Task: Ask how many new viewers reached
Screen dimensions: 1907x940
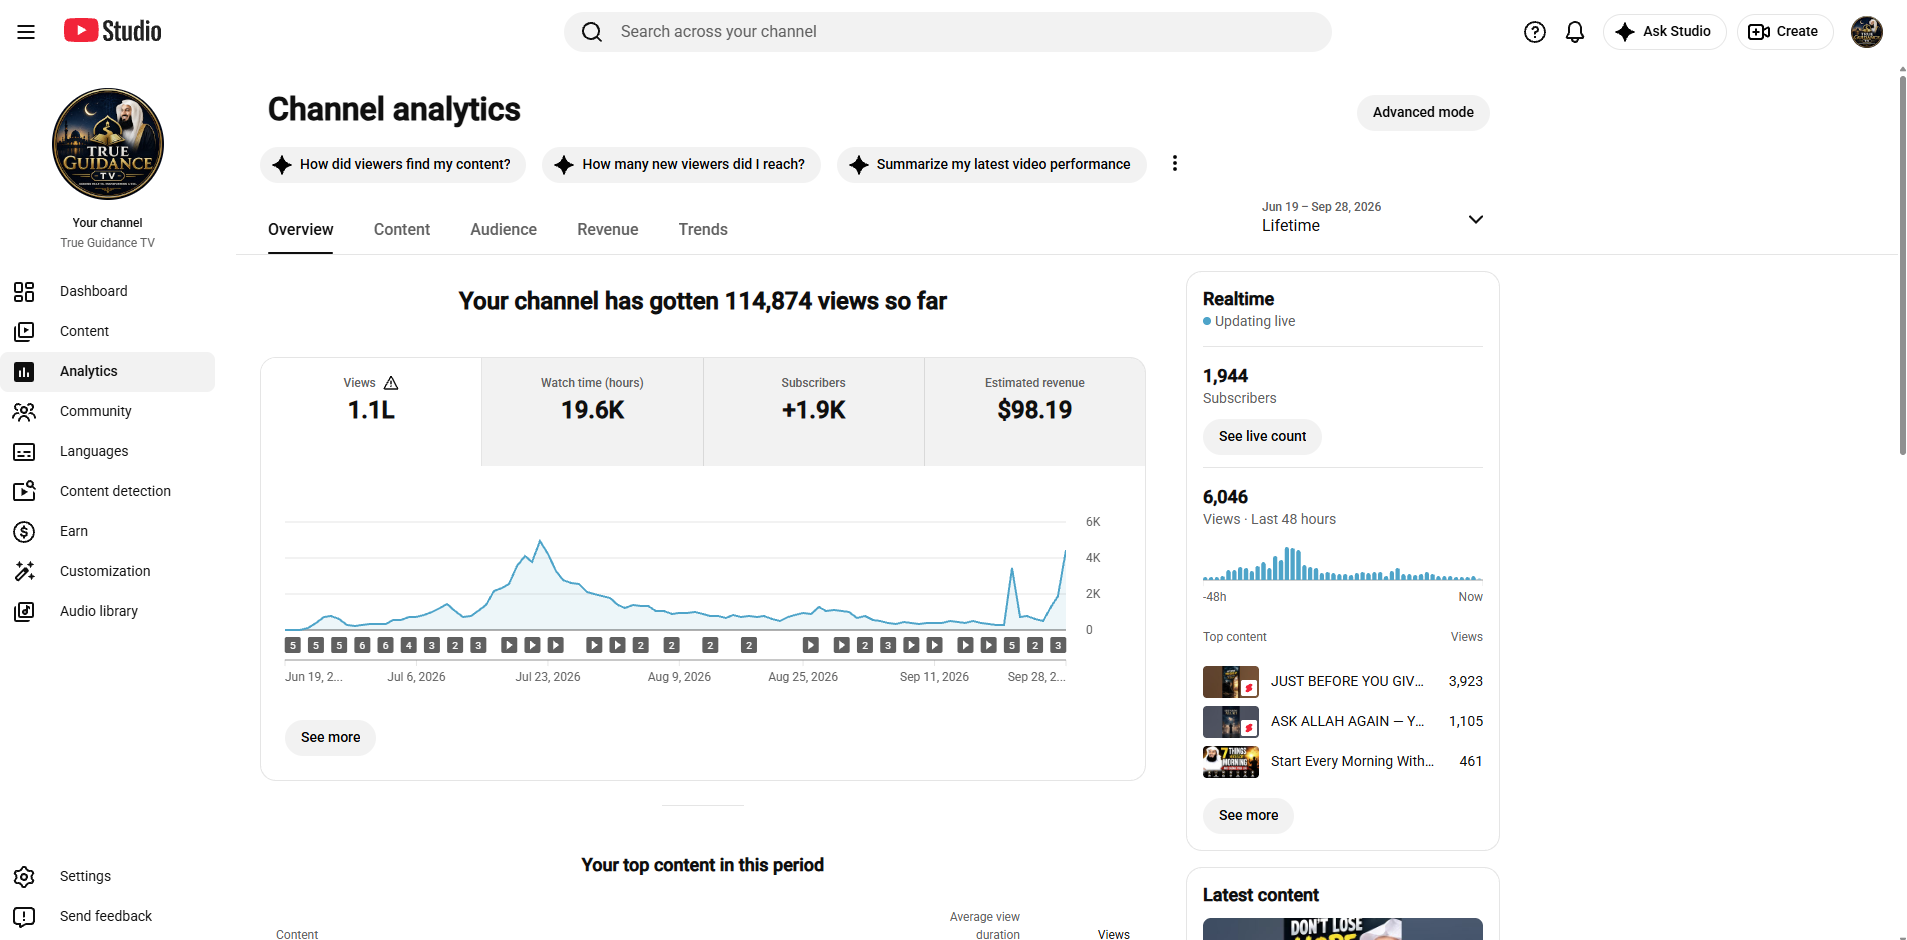Action: [681, 164]
